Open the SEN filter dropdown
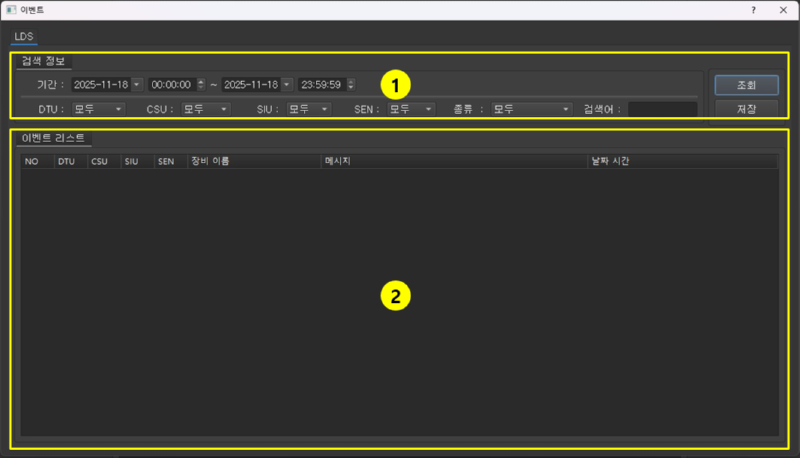Viewport: 800px width, 458px height. (x=411, y=109)
